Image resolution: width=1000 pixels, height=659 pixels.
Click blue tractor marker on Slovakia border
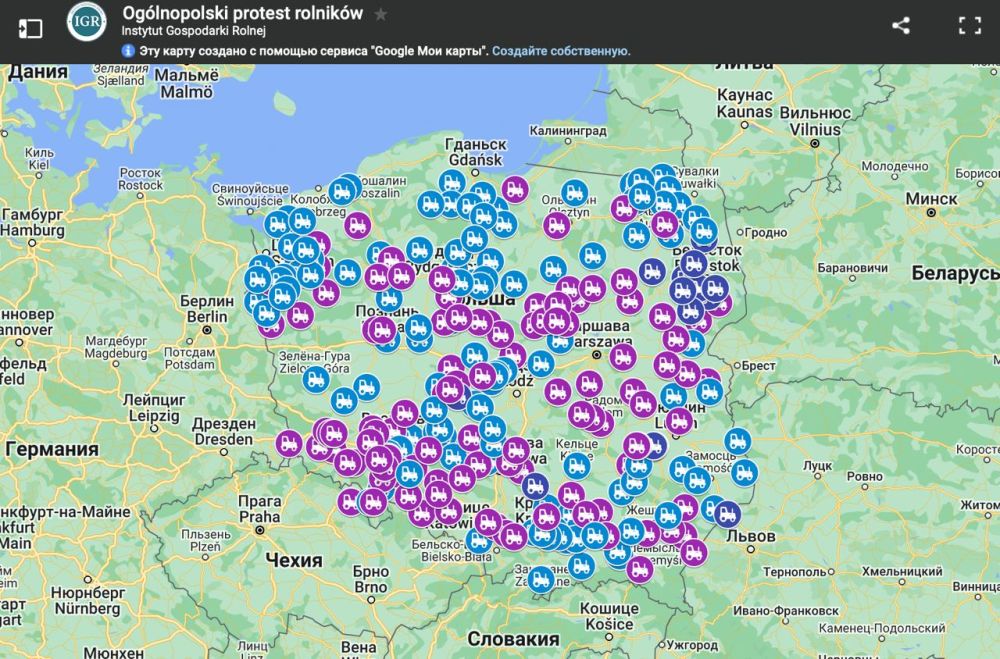541,578
